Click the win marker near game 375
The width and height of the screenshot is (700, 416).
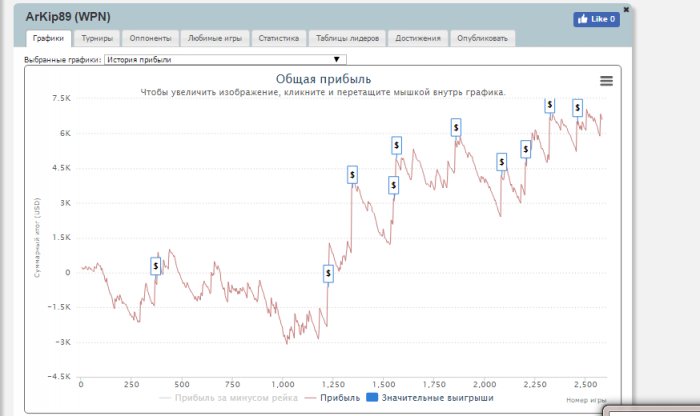(155, 266)
